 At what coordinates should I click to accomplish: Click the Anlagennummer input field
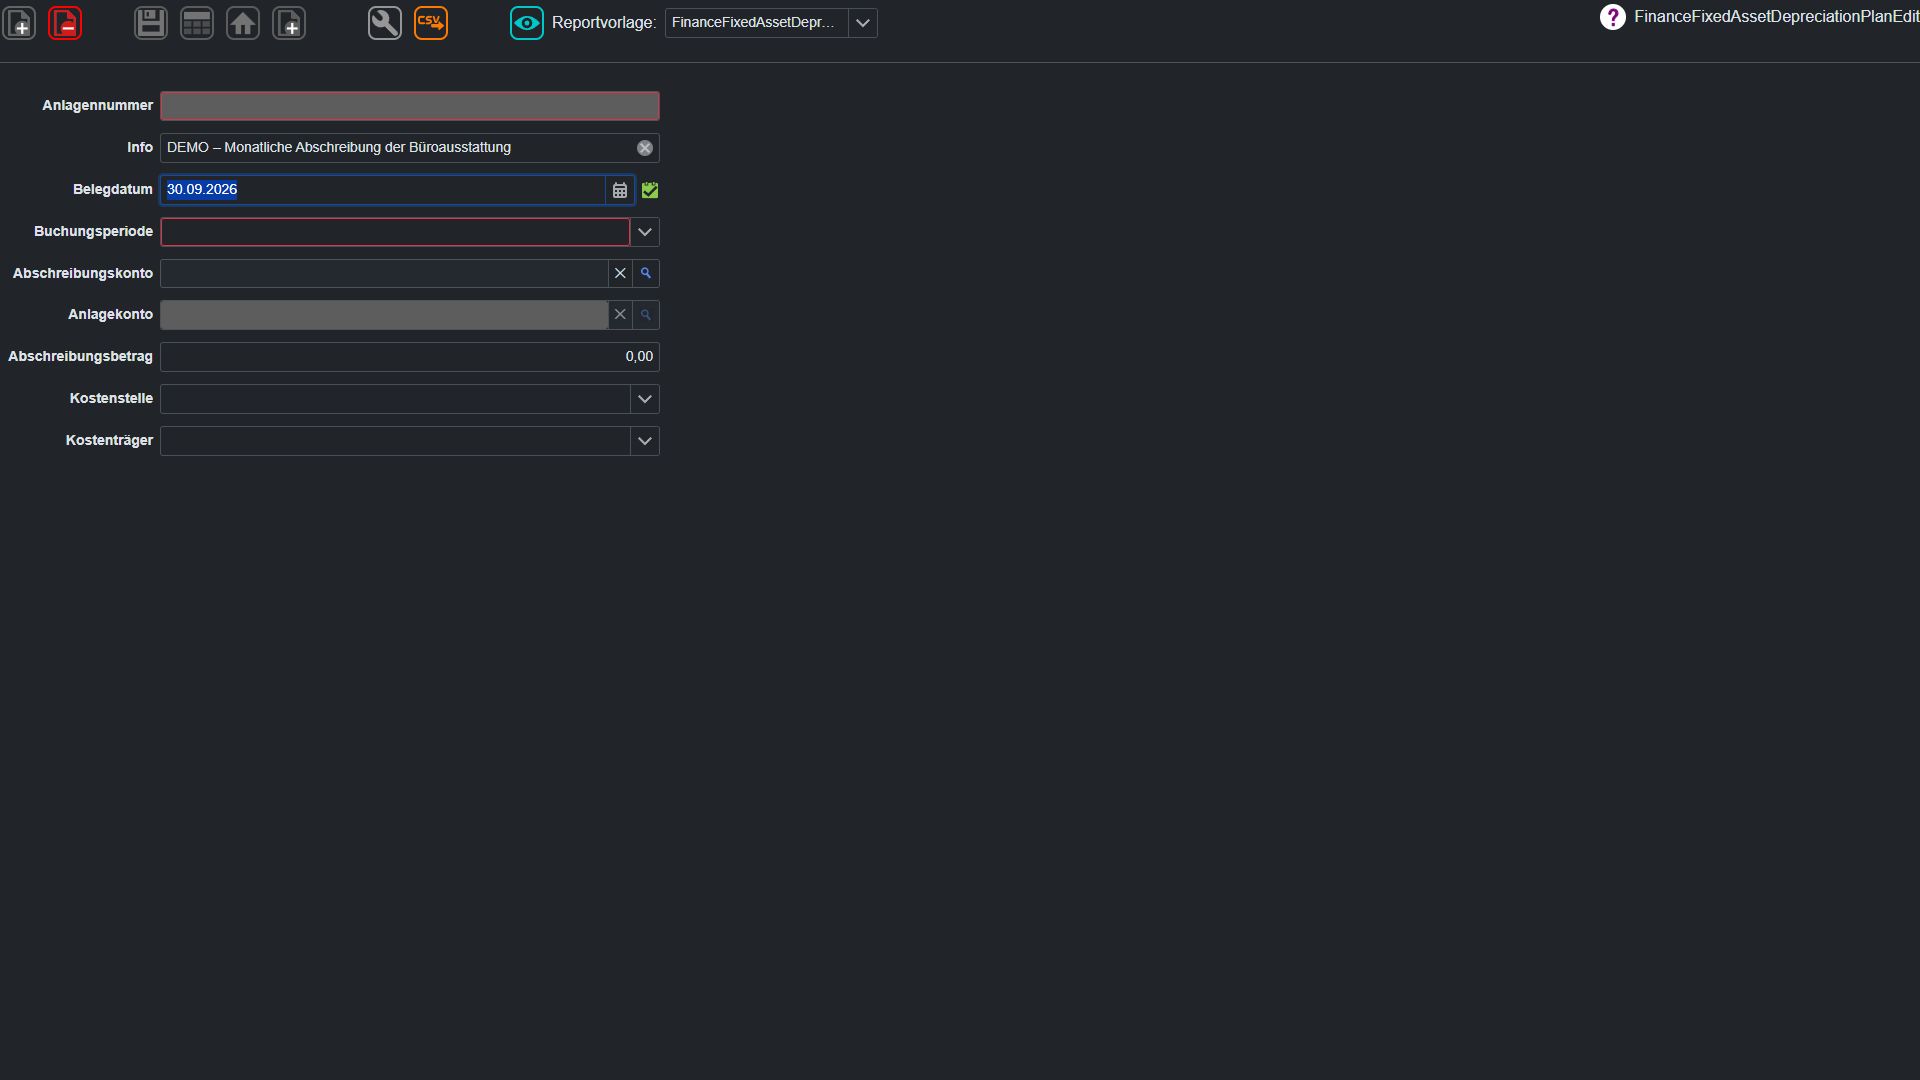410,106
